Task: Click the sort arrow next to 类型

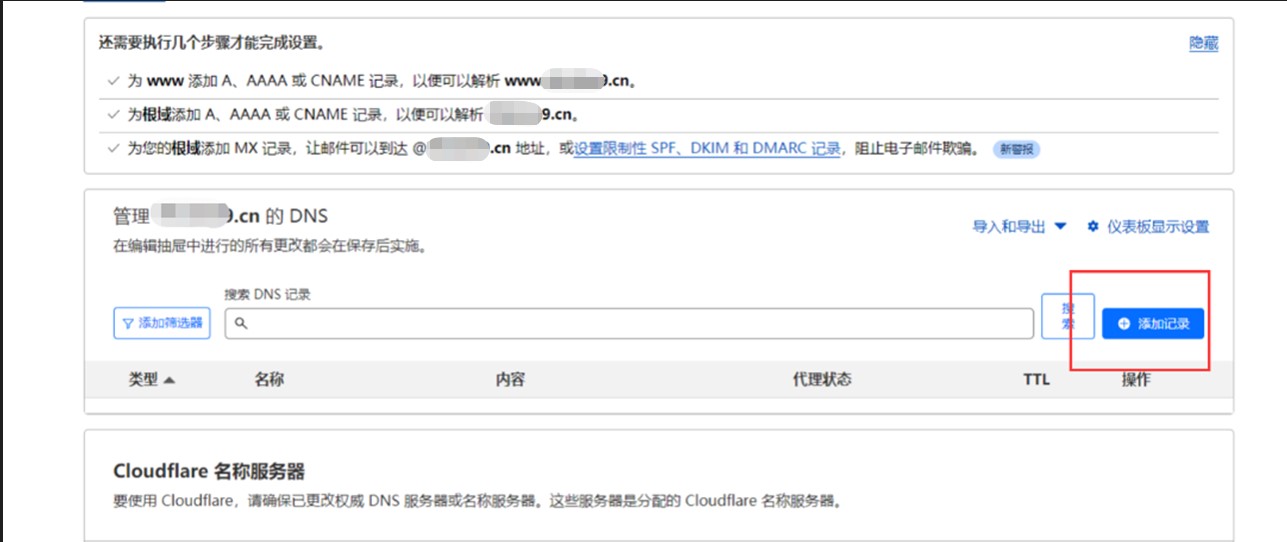Action: click(169, 380)
